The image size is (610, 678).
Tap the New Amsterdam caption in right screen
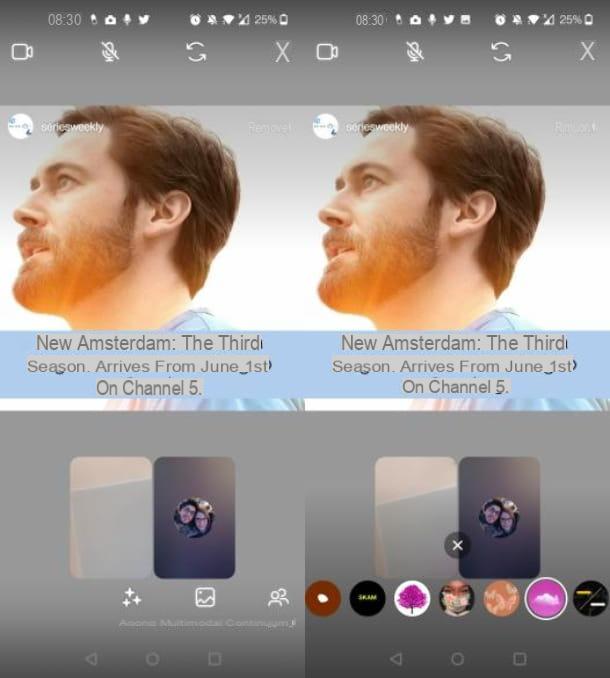454,365
